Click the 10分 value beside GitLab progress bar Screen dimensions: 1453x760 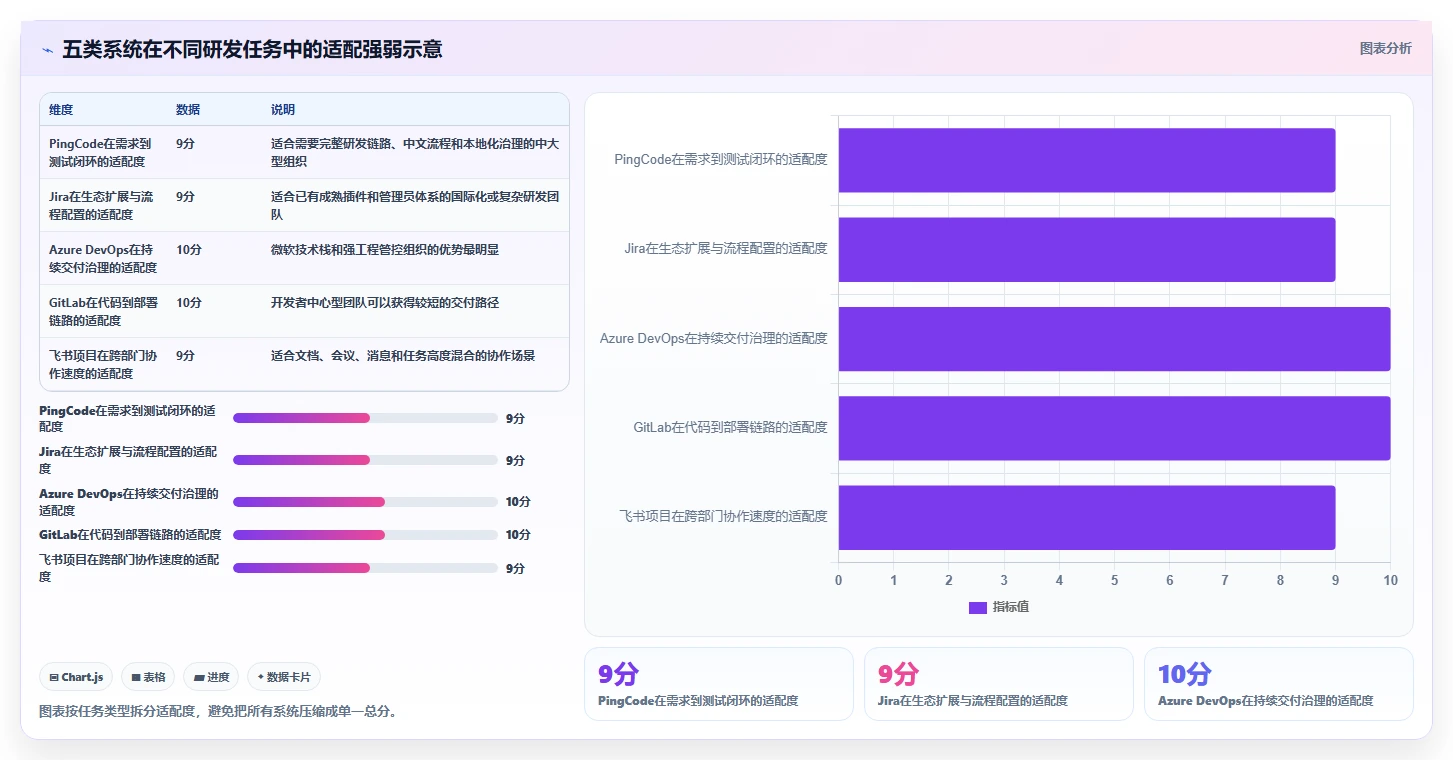pos(518,535)
